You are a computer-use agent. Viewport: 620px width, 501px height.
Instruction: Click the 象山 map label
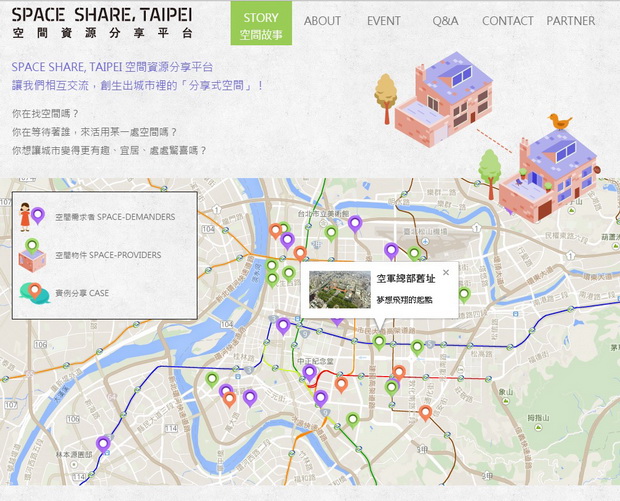pos(506,392)
